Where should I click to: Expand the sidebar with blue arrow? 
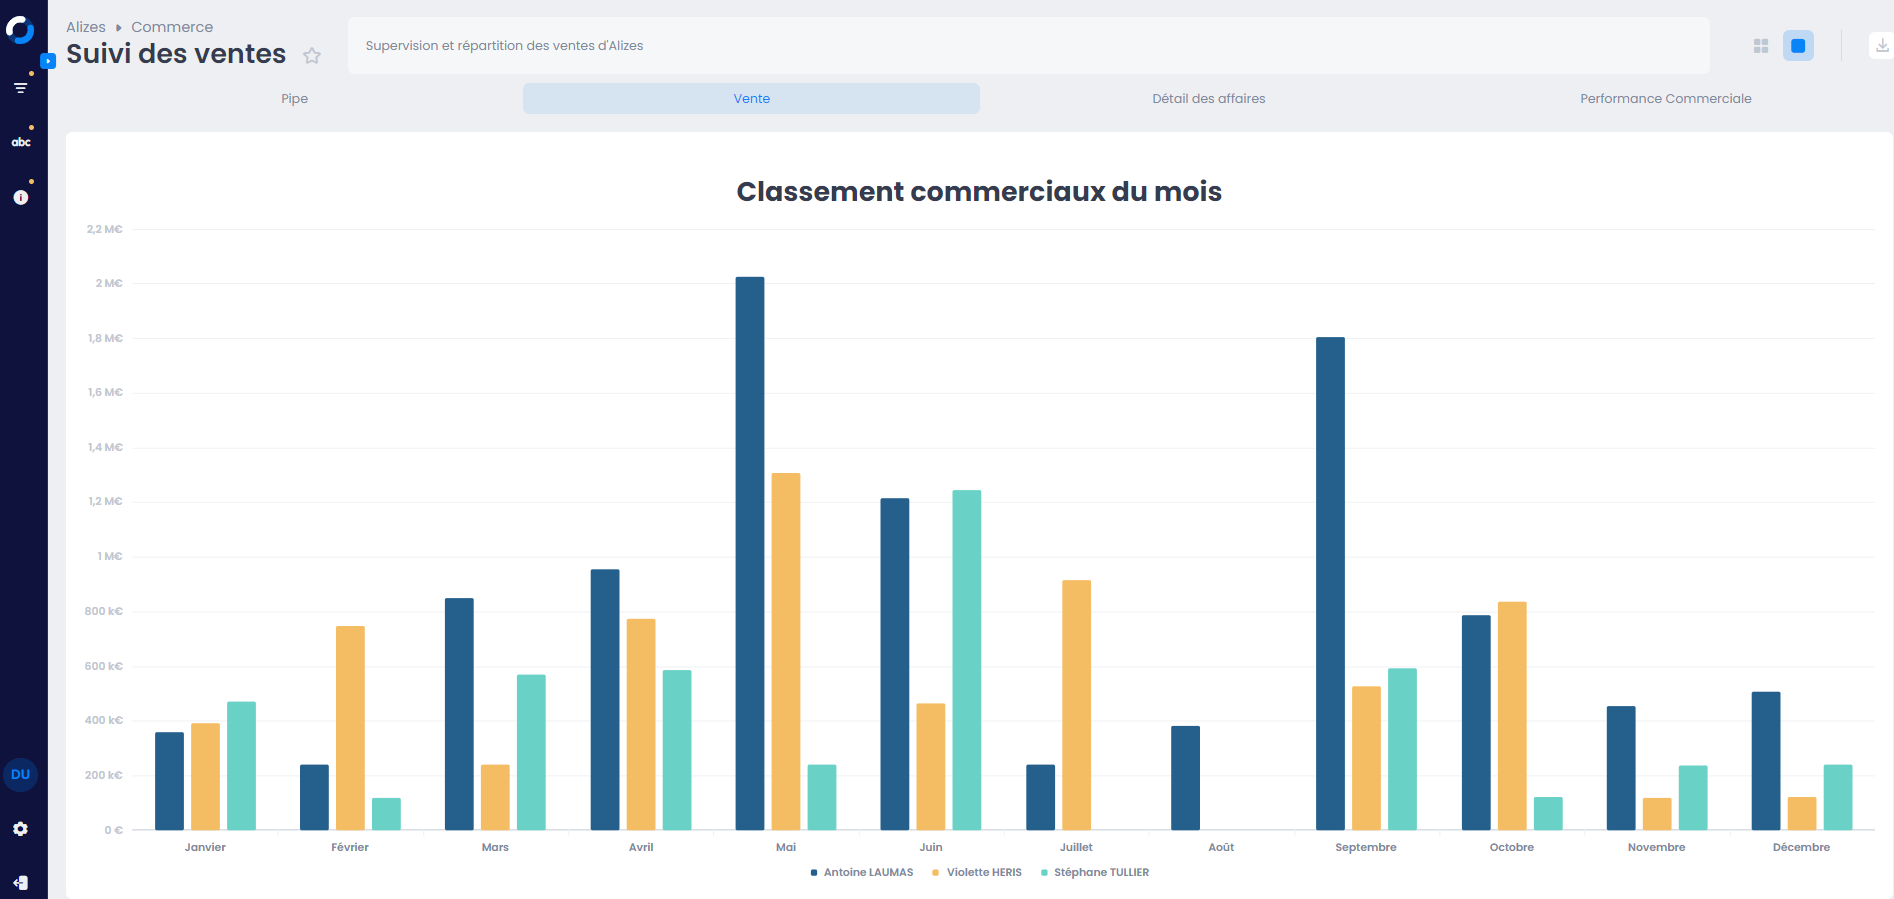coord(47,61)
